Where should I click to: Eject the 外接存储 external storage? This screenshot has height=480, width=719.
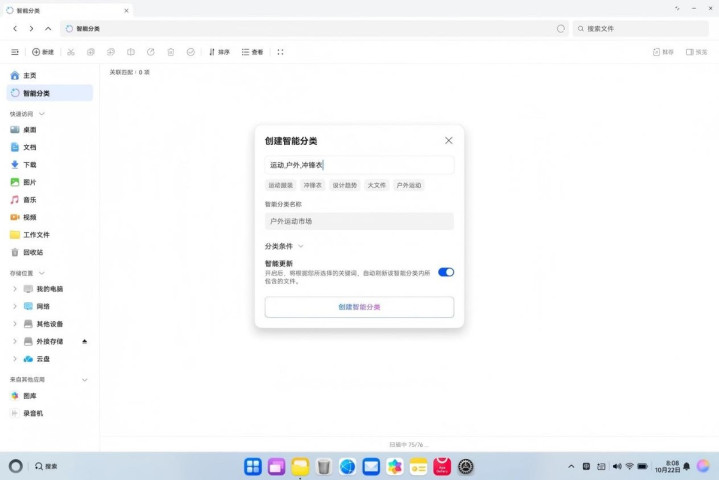point(85,341)
